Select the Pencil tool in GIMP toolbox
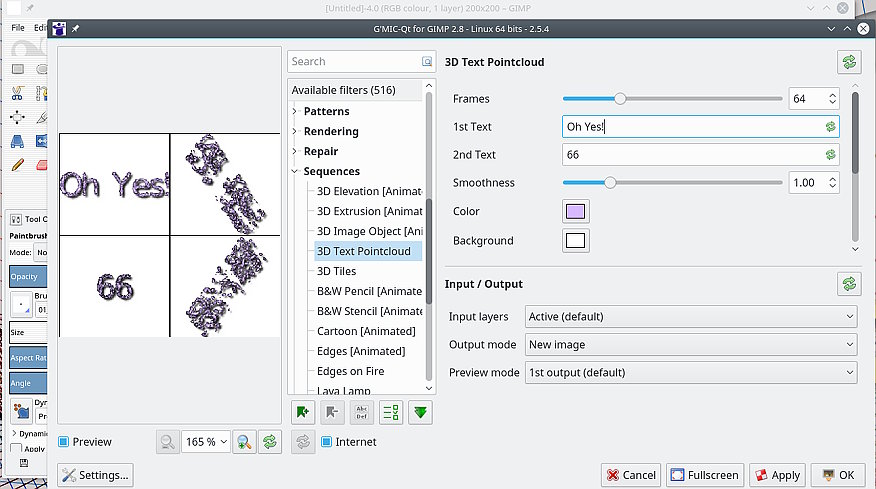The image size is (876, 489). (x=17, y=165)
